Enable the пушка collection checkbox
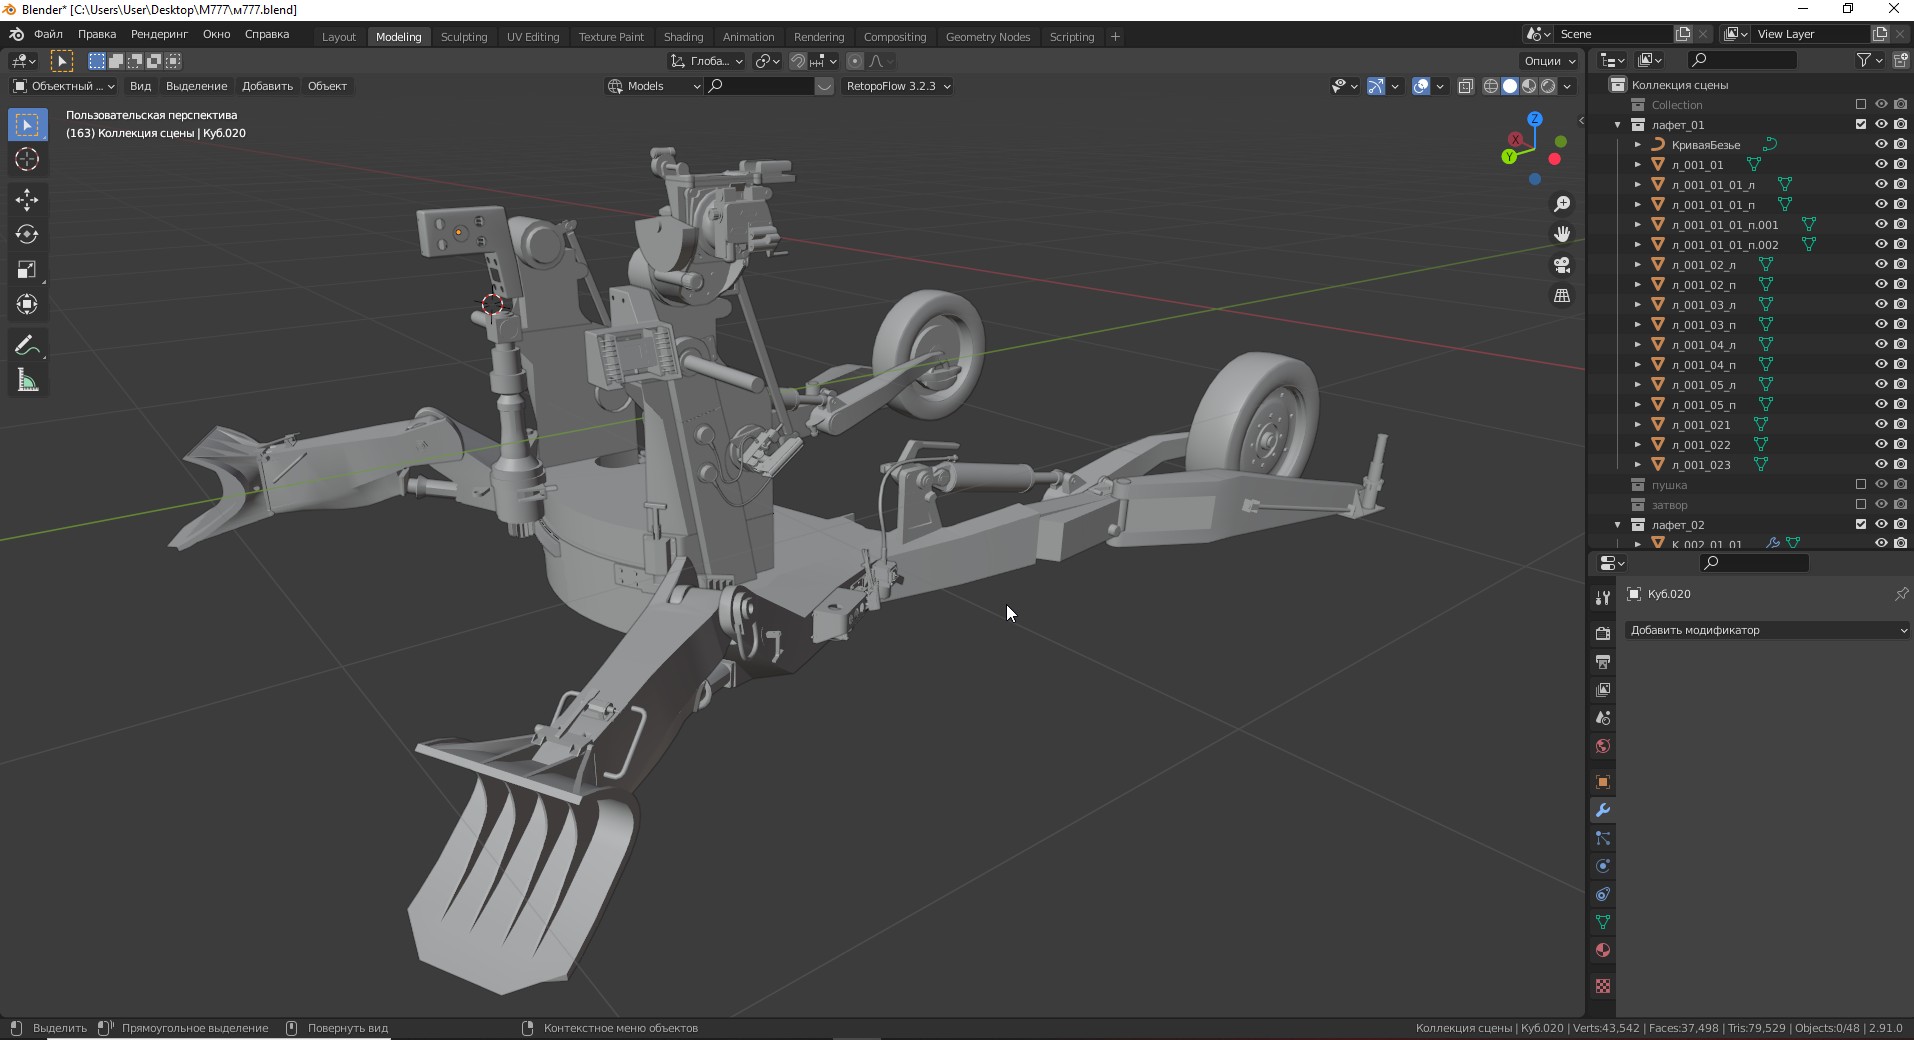Image resolution: width=1914 pixels, height=1040 pixels. [1861, 485]
